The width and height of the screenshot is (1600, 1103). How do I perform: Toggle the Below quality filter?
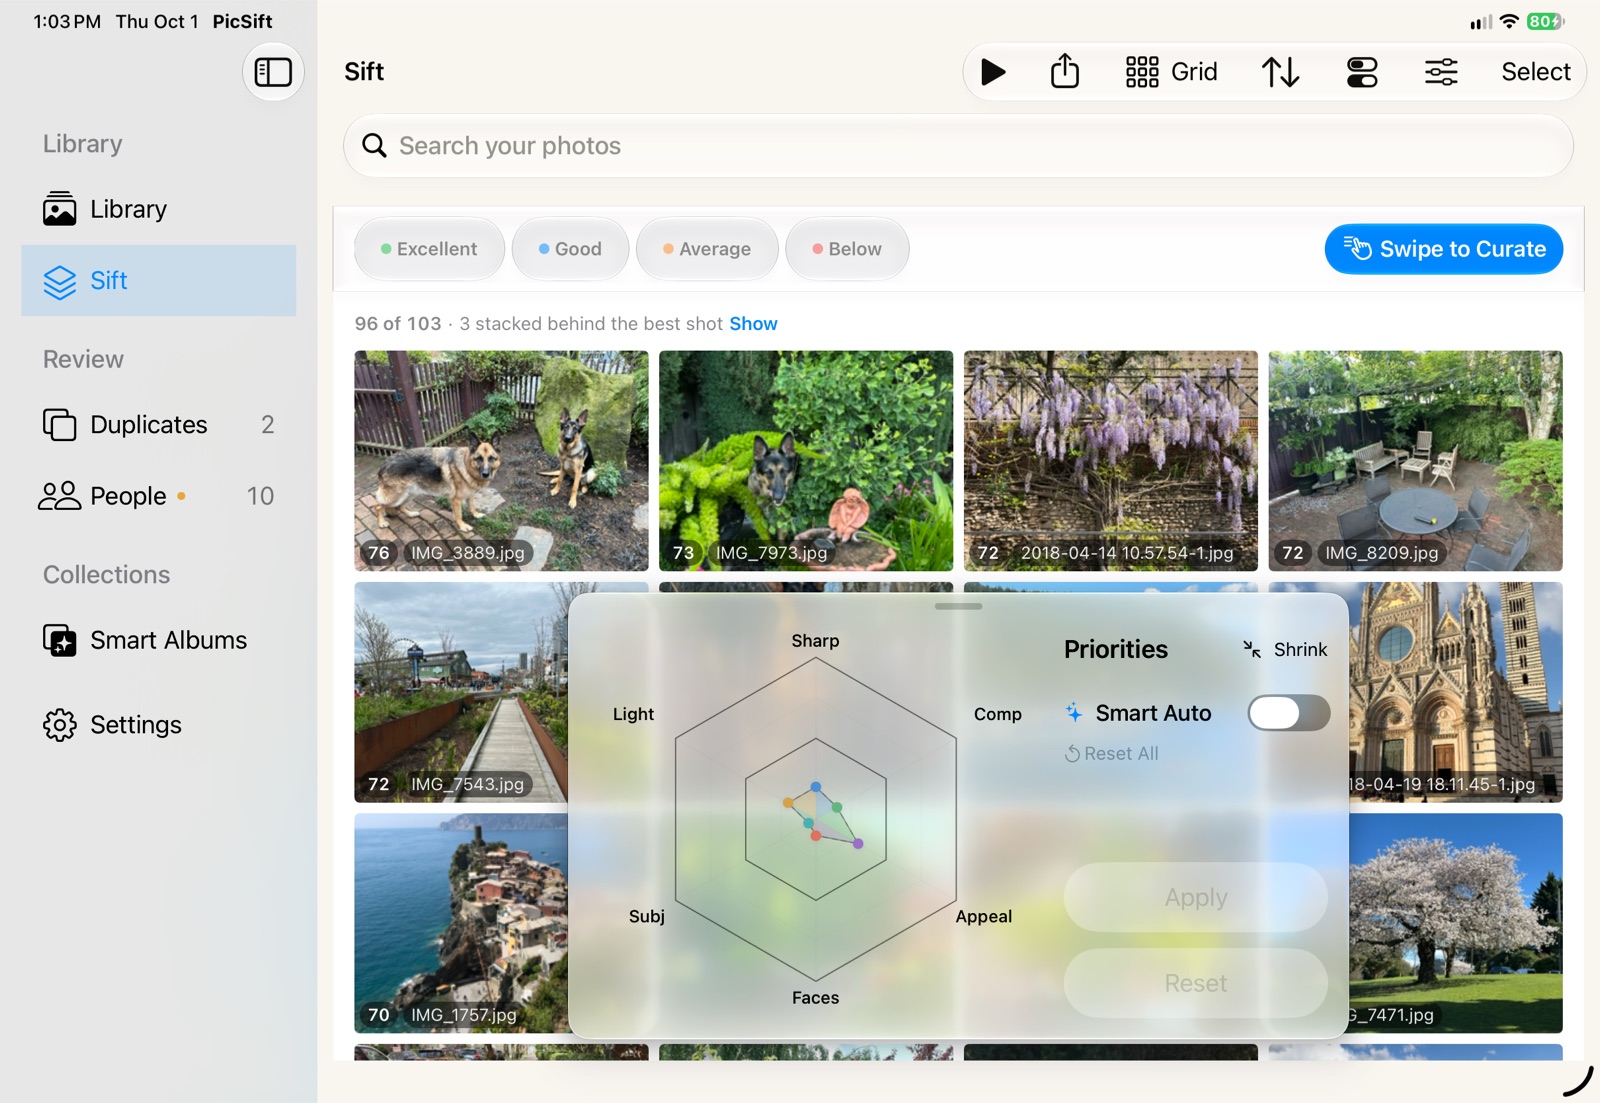pyautogui.click(x=847, y=249)
